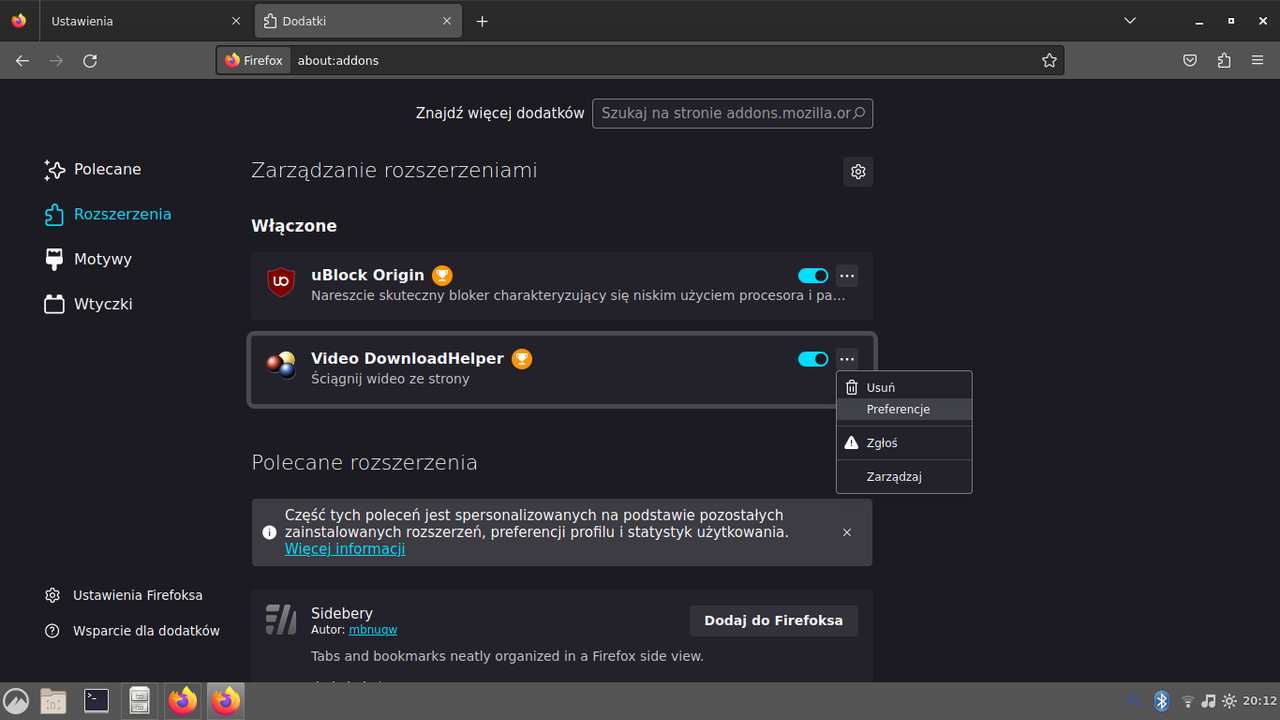Open a new tab with the plus button
This screenshot has height=720, width=1280.
tap(482, 21)
